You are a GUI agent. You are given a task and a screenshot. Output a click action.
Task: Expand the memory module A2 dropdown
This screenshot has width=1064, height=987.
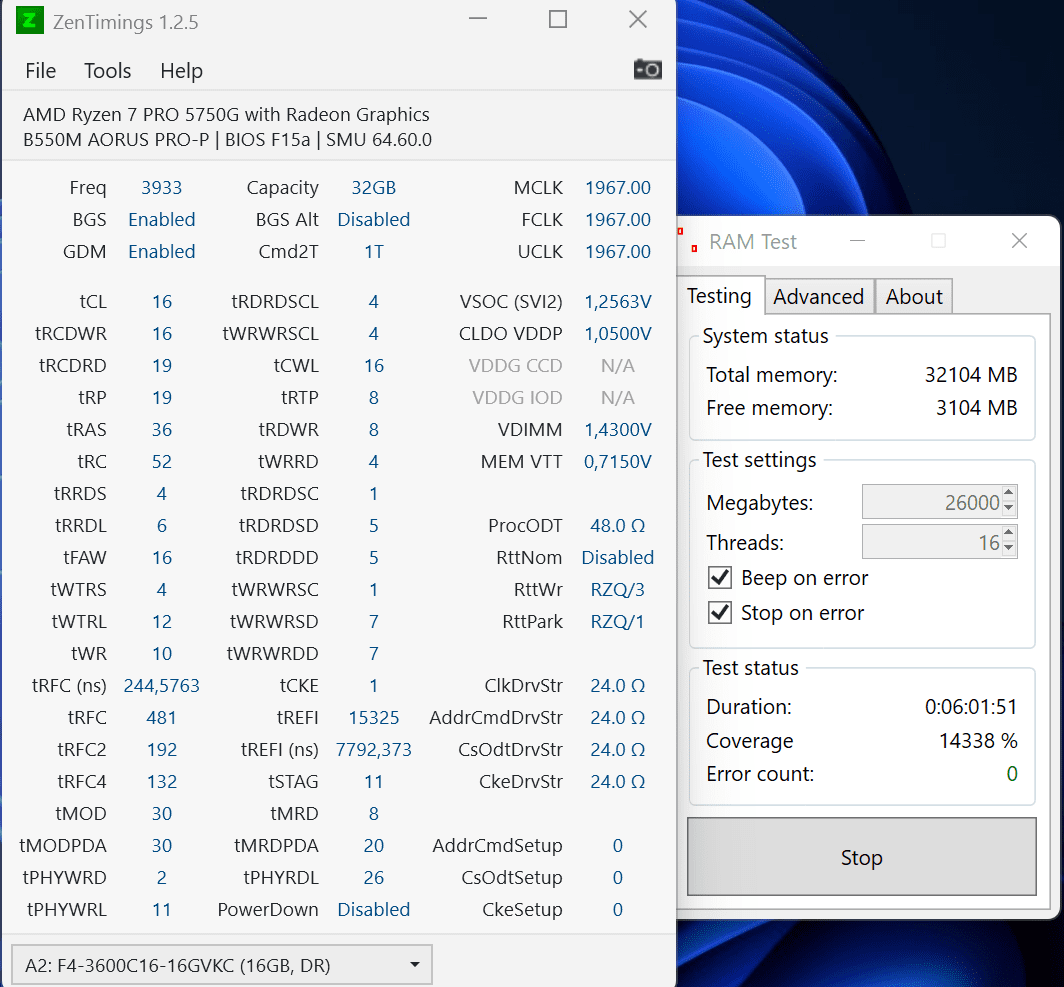[x=222, y=965]
